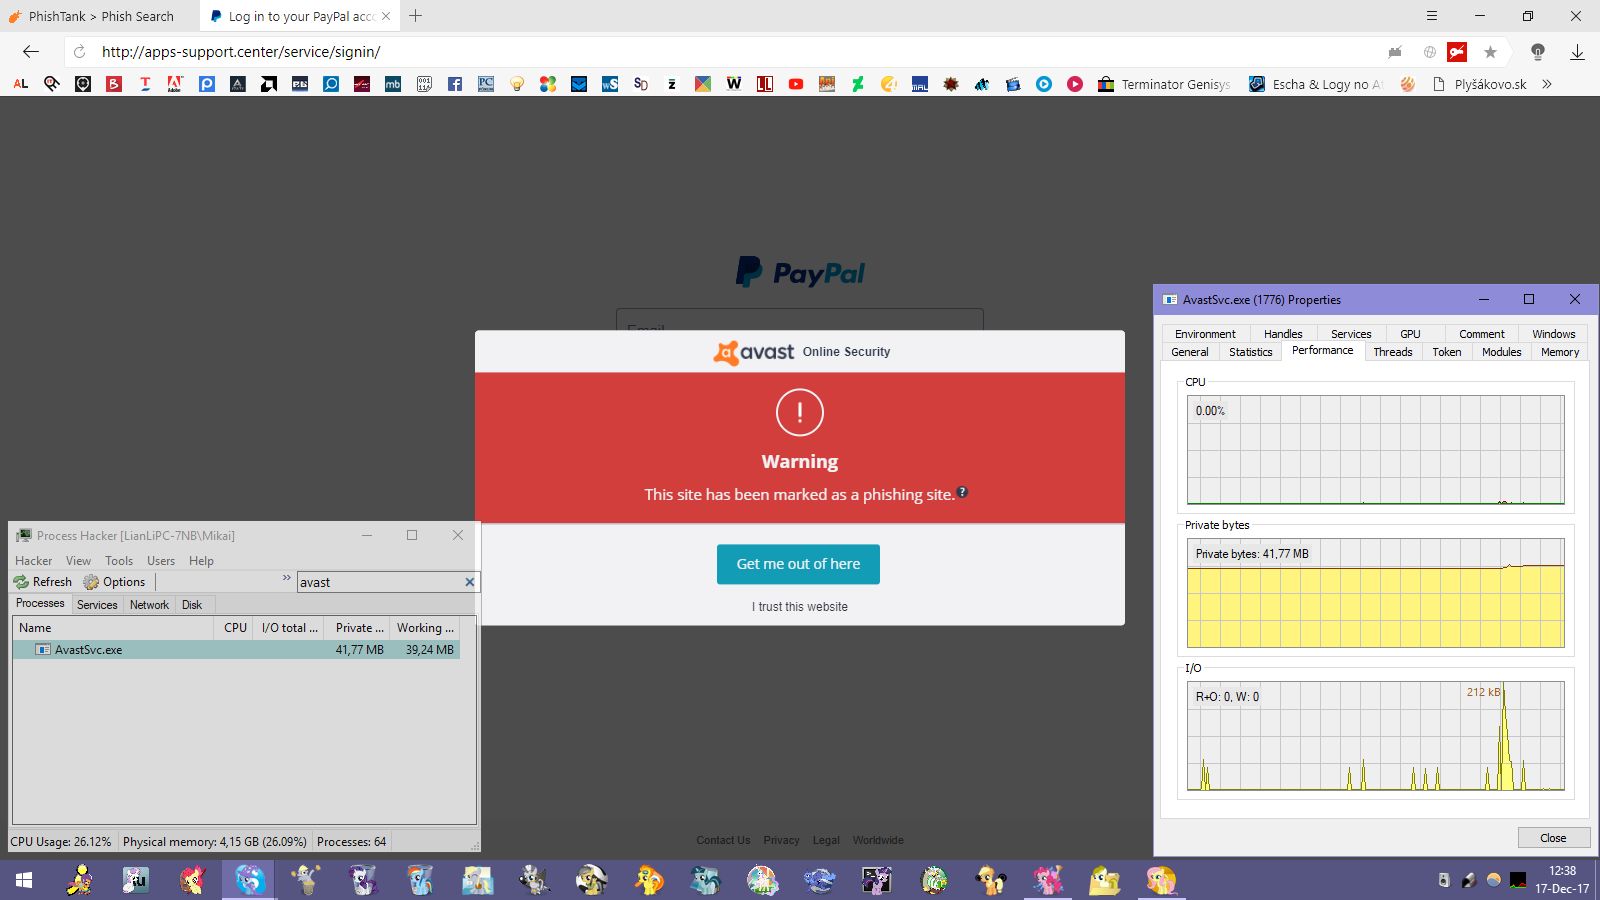Click Close button in AvastSvc Properties
The width and height of the screenshot is (1600, 900).
click(x=1553, y=838)
